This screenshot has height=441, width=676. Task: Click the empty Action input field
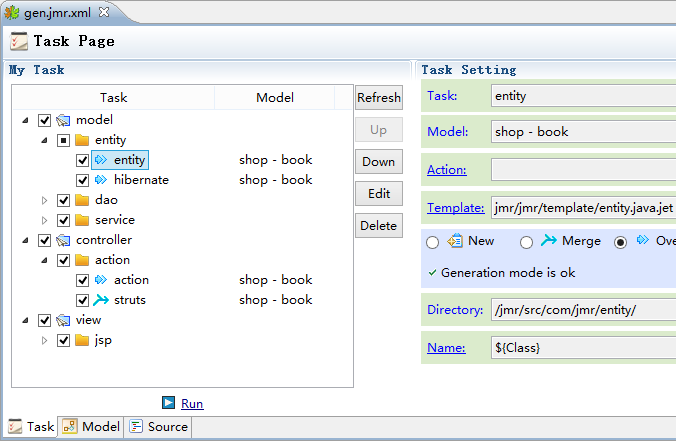click(x=583, y=169)
